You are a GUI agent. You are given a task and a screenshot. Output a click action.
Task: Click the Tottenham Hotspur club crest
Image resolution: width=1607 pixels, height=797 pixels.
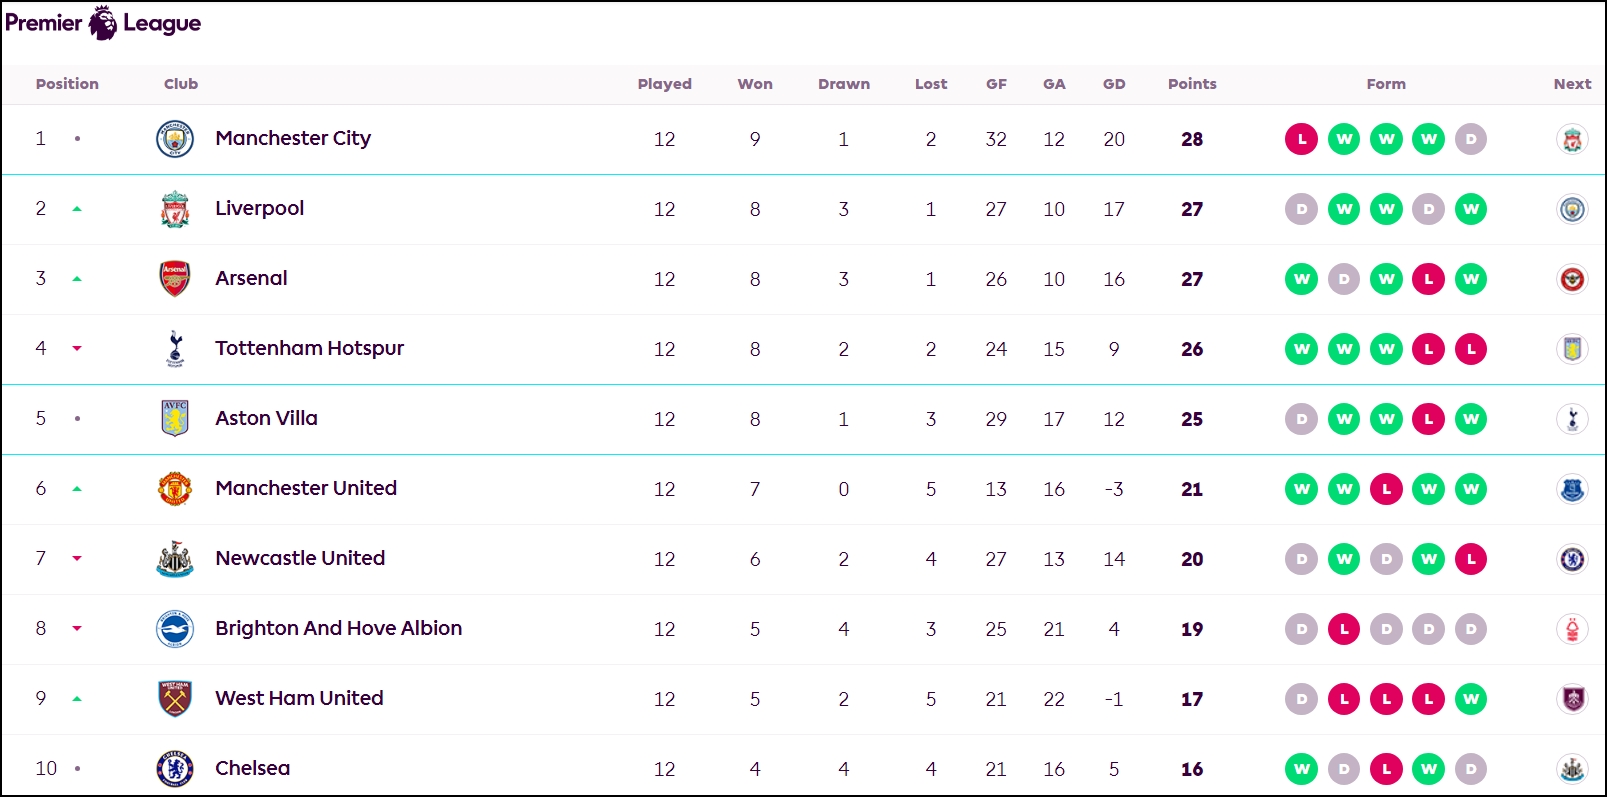point(172,349)
